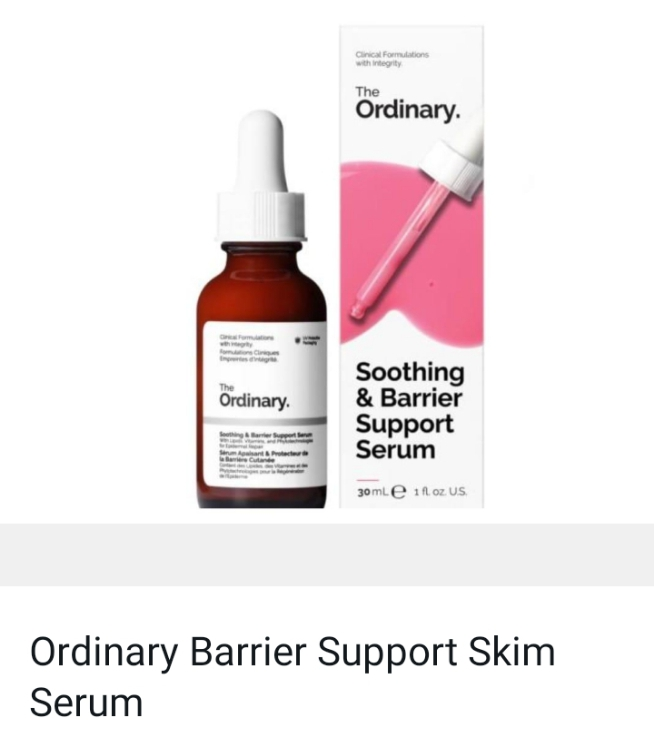
Task: Click the gray divider bar below image
Action: coord(327,554)
